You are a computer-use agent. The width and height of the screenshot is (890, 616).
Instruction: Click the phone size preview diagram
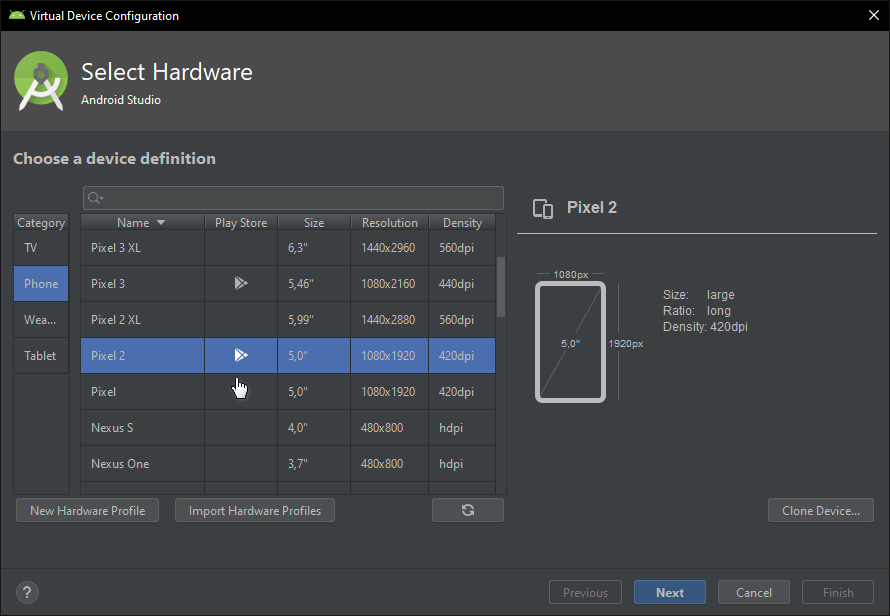[x=570, y=342]
